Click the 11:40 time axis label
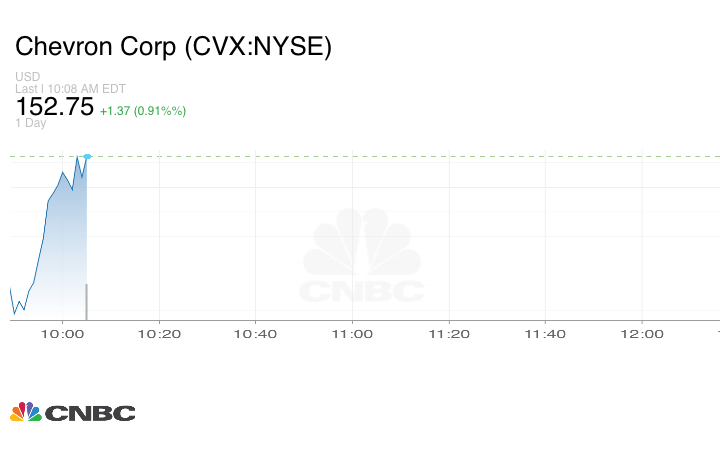 point(545,334)
